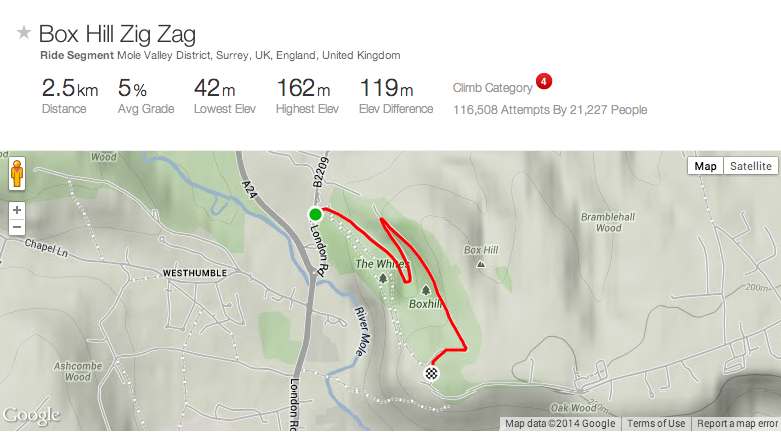Click The Whites tree marker
Screen dimensions: 781x432
(382, 277)
